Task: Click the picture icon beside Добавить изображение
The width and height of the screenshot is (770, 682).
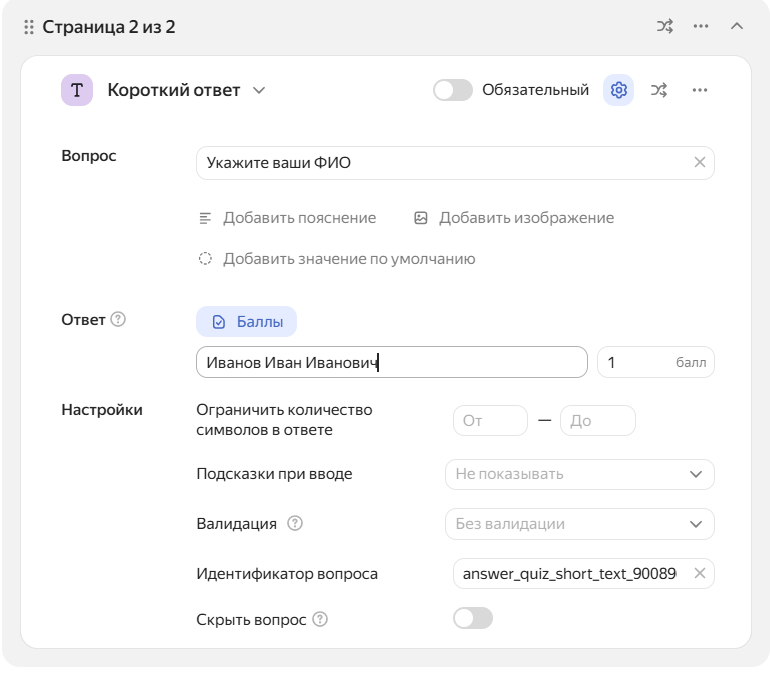Action: (421, 218)
